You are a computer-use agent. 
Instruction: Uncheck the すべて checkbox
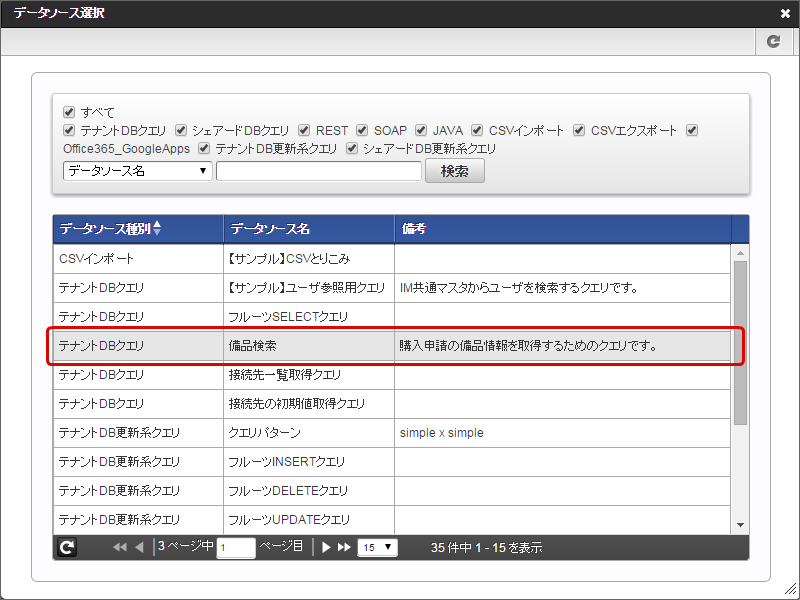click(69, 112)
